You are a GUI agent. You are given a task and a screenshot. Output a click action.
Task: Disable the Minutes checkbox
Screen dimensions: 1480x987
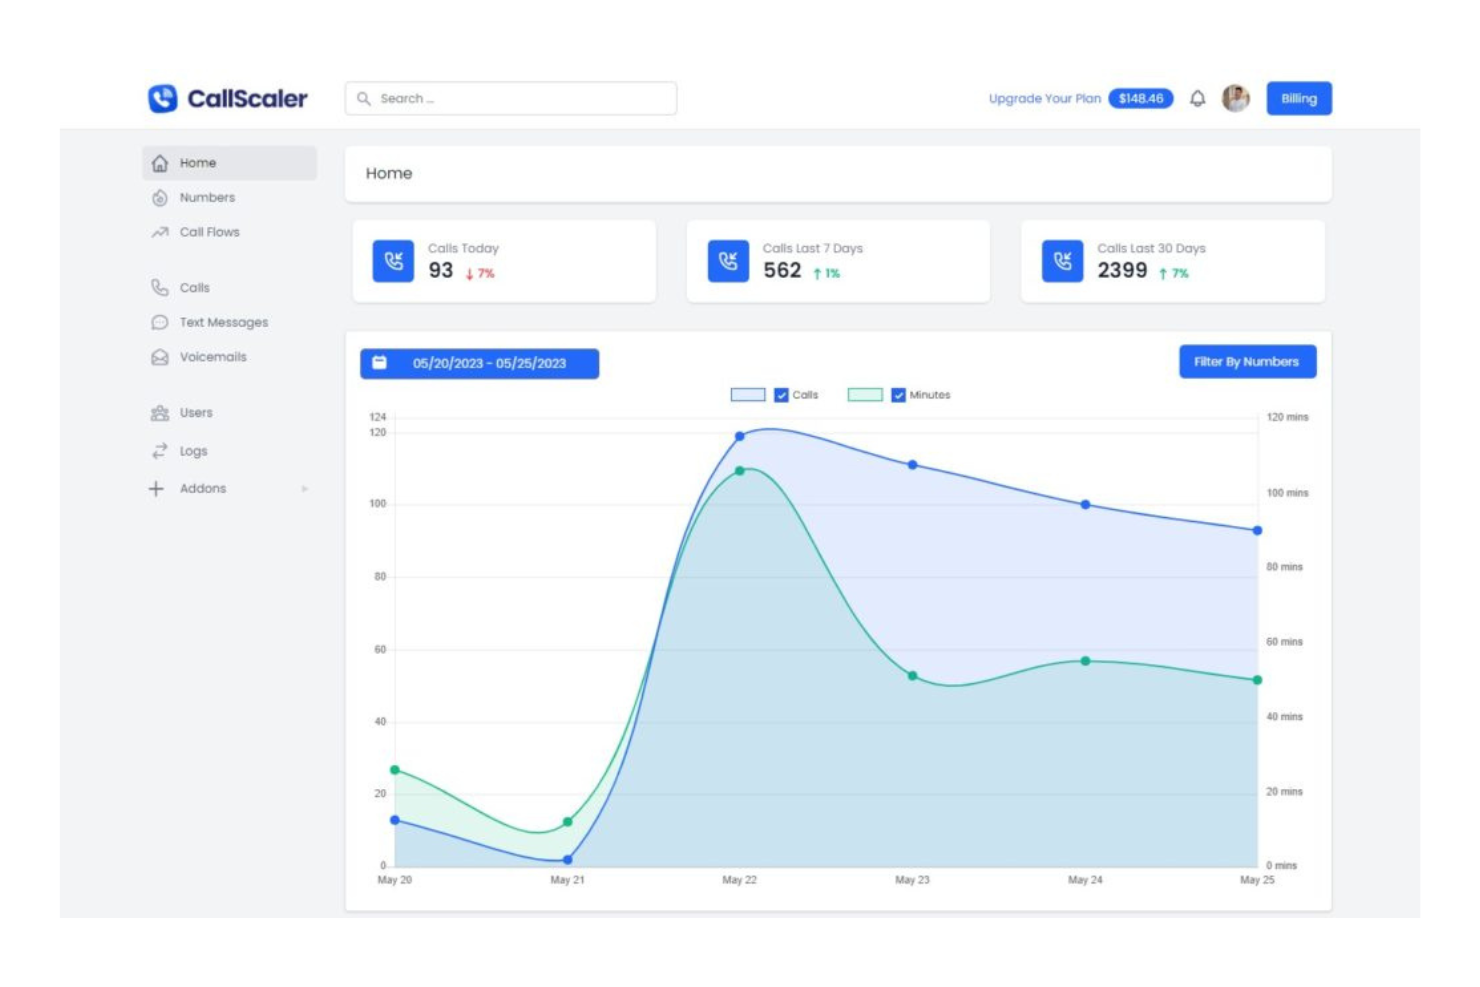pyautogui.click(x=899, y=395)
